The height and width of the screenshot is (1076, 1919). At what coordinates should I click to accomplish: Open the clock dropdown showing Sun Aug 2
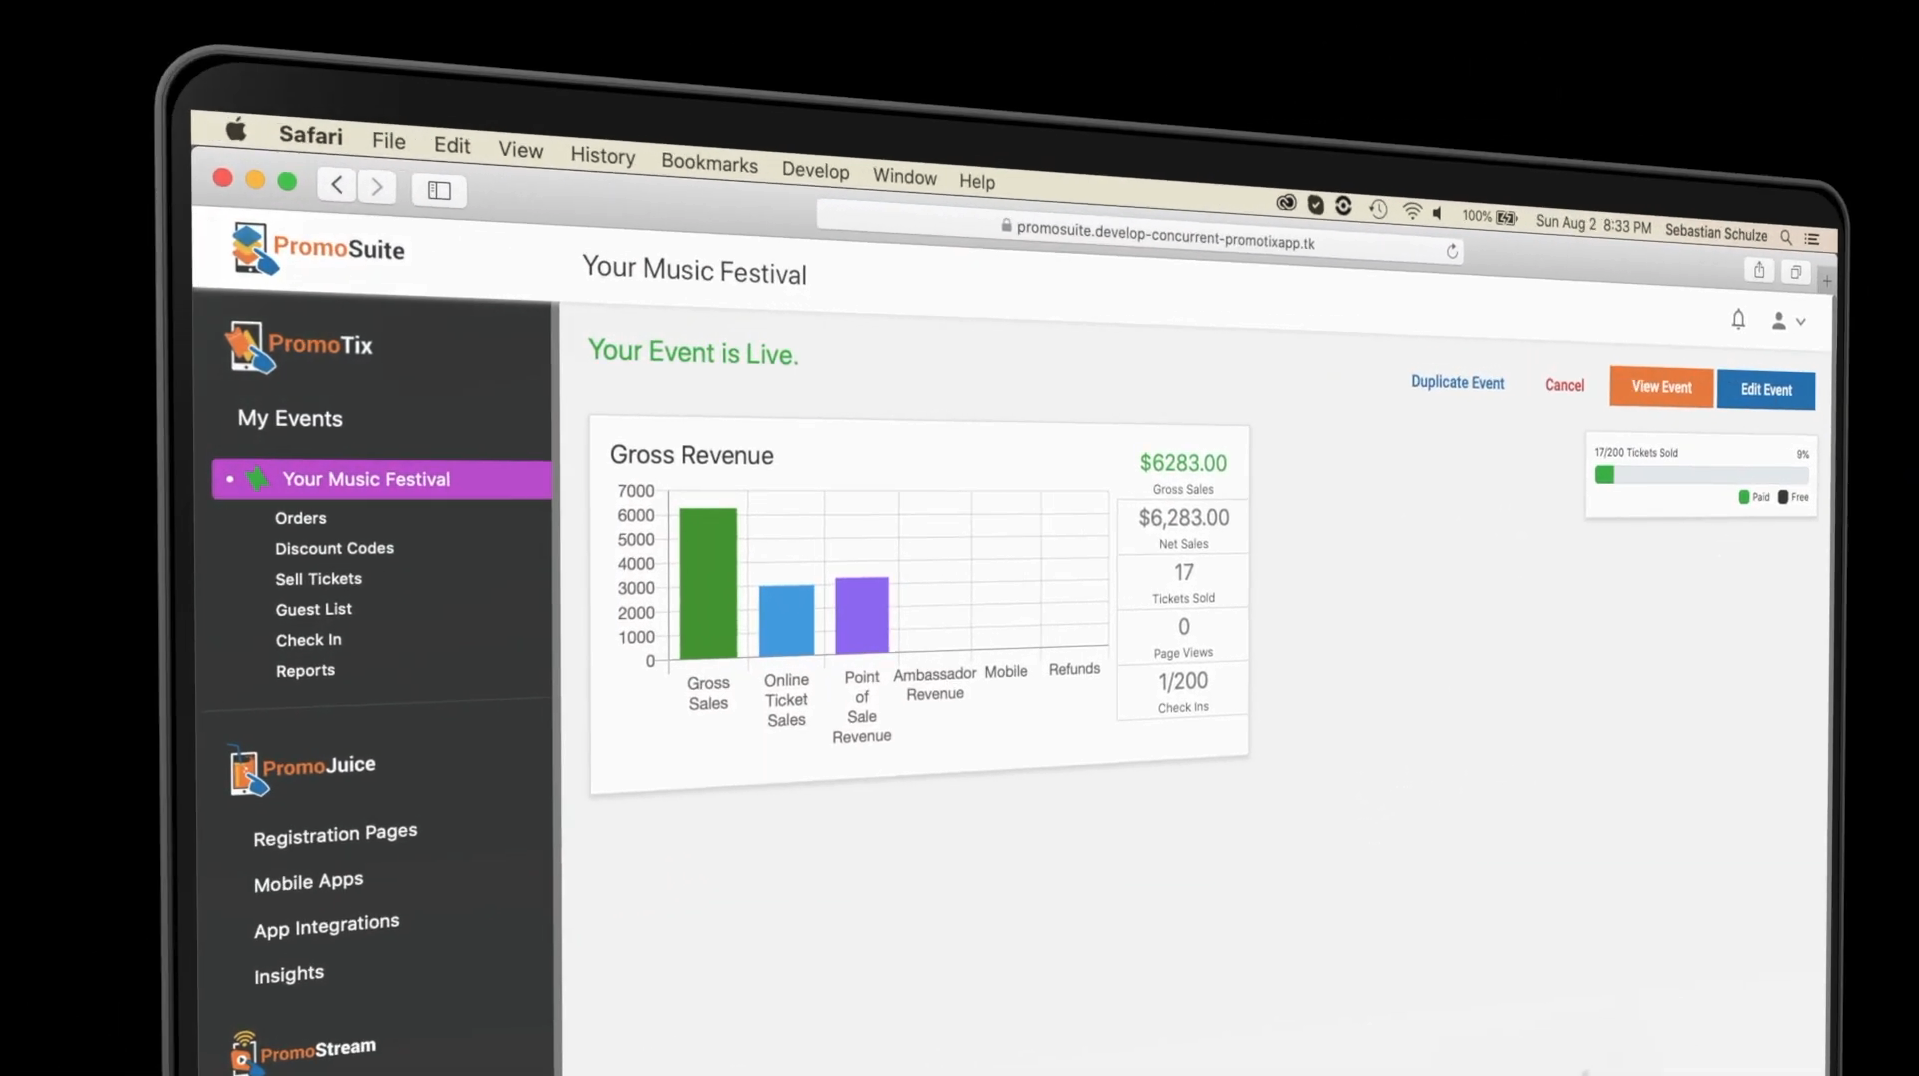[1592, 222]
